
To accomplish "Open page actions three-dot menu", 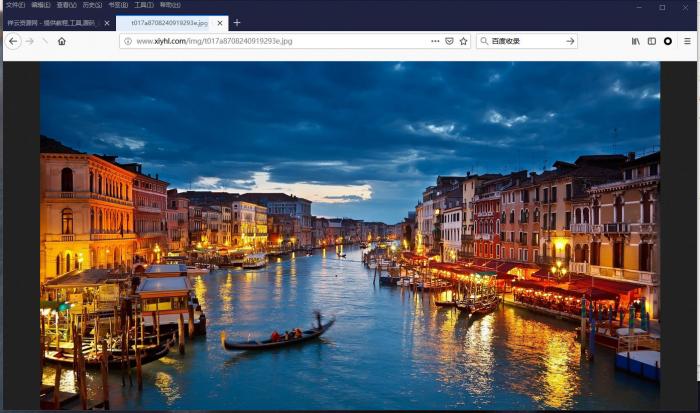I will (x=435, y=41).
